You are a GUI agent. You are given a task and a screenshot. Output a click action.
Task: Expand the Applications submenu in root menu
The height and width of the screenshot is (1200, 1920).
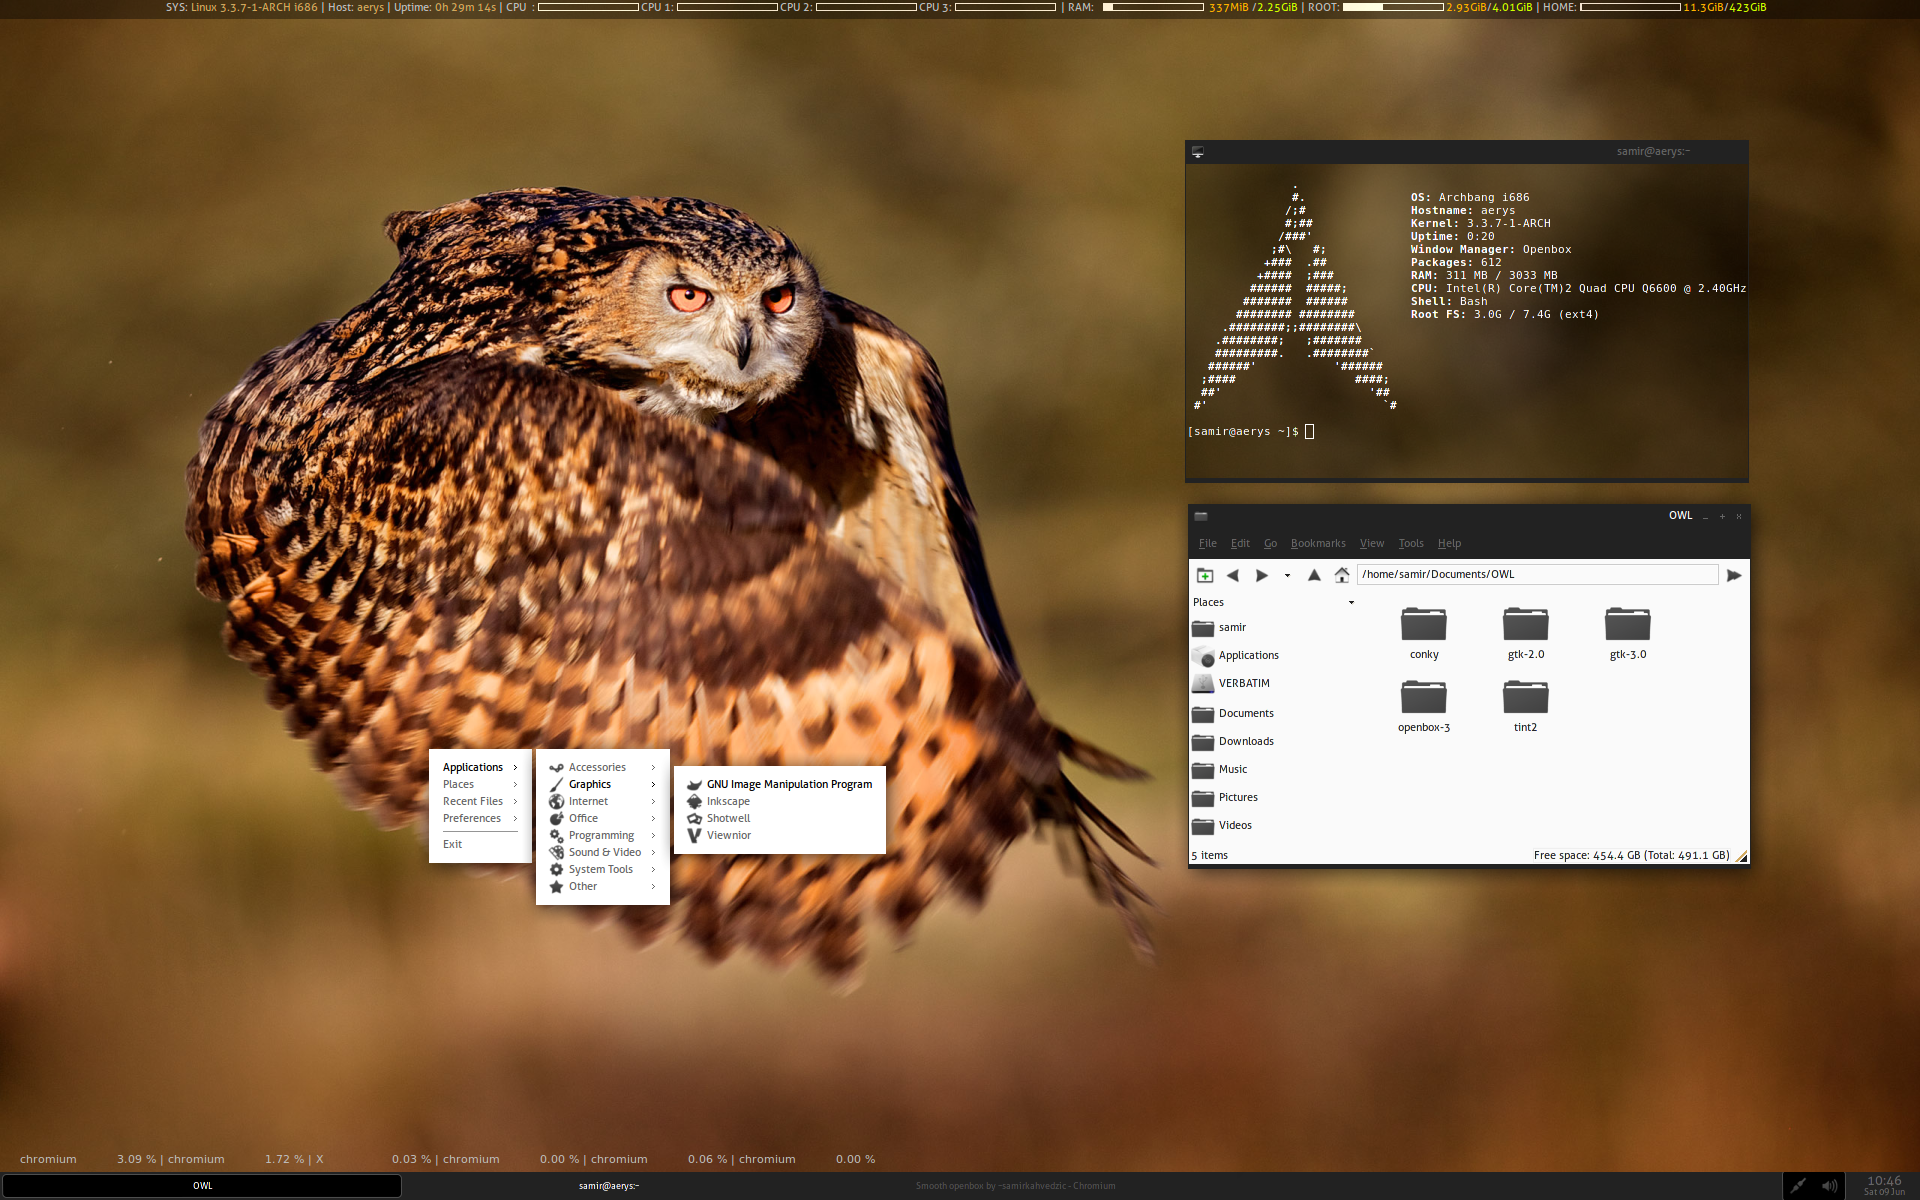point(480,767)
